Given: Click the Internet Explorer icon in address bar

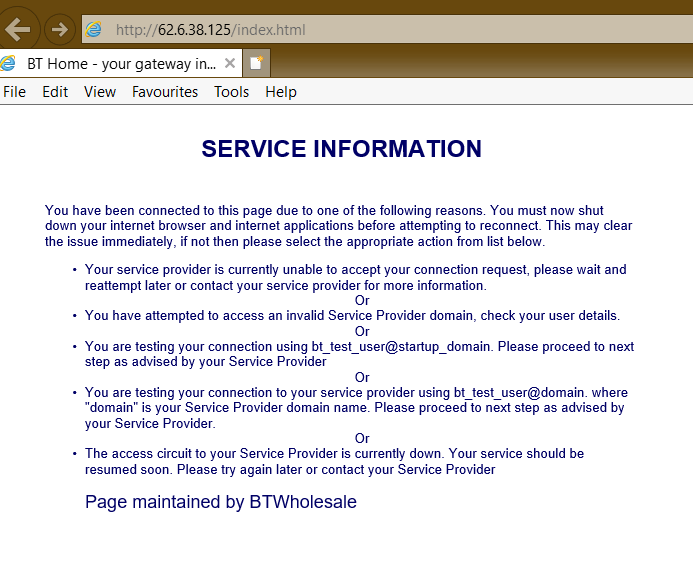Looking at the screenshot, I should tap(94, 30).
